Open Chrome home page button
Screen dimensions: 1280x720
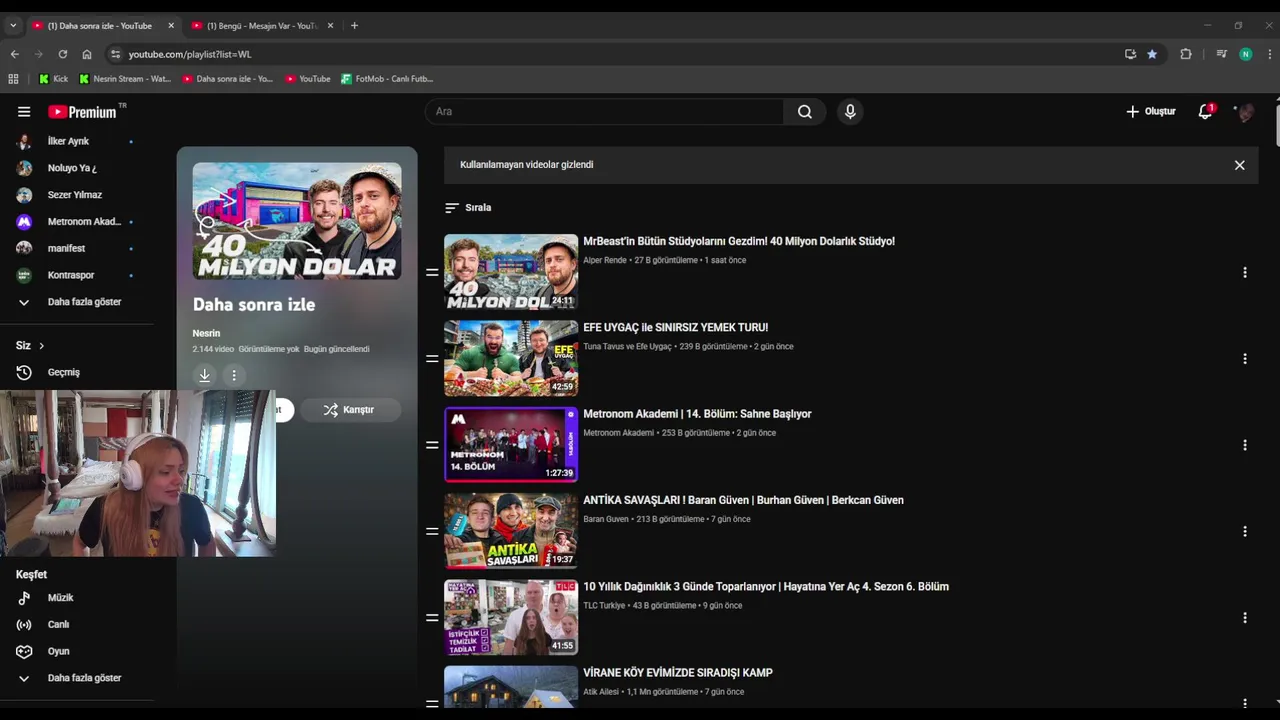pyautogui.click(x=87, y=54)
